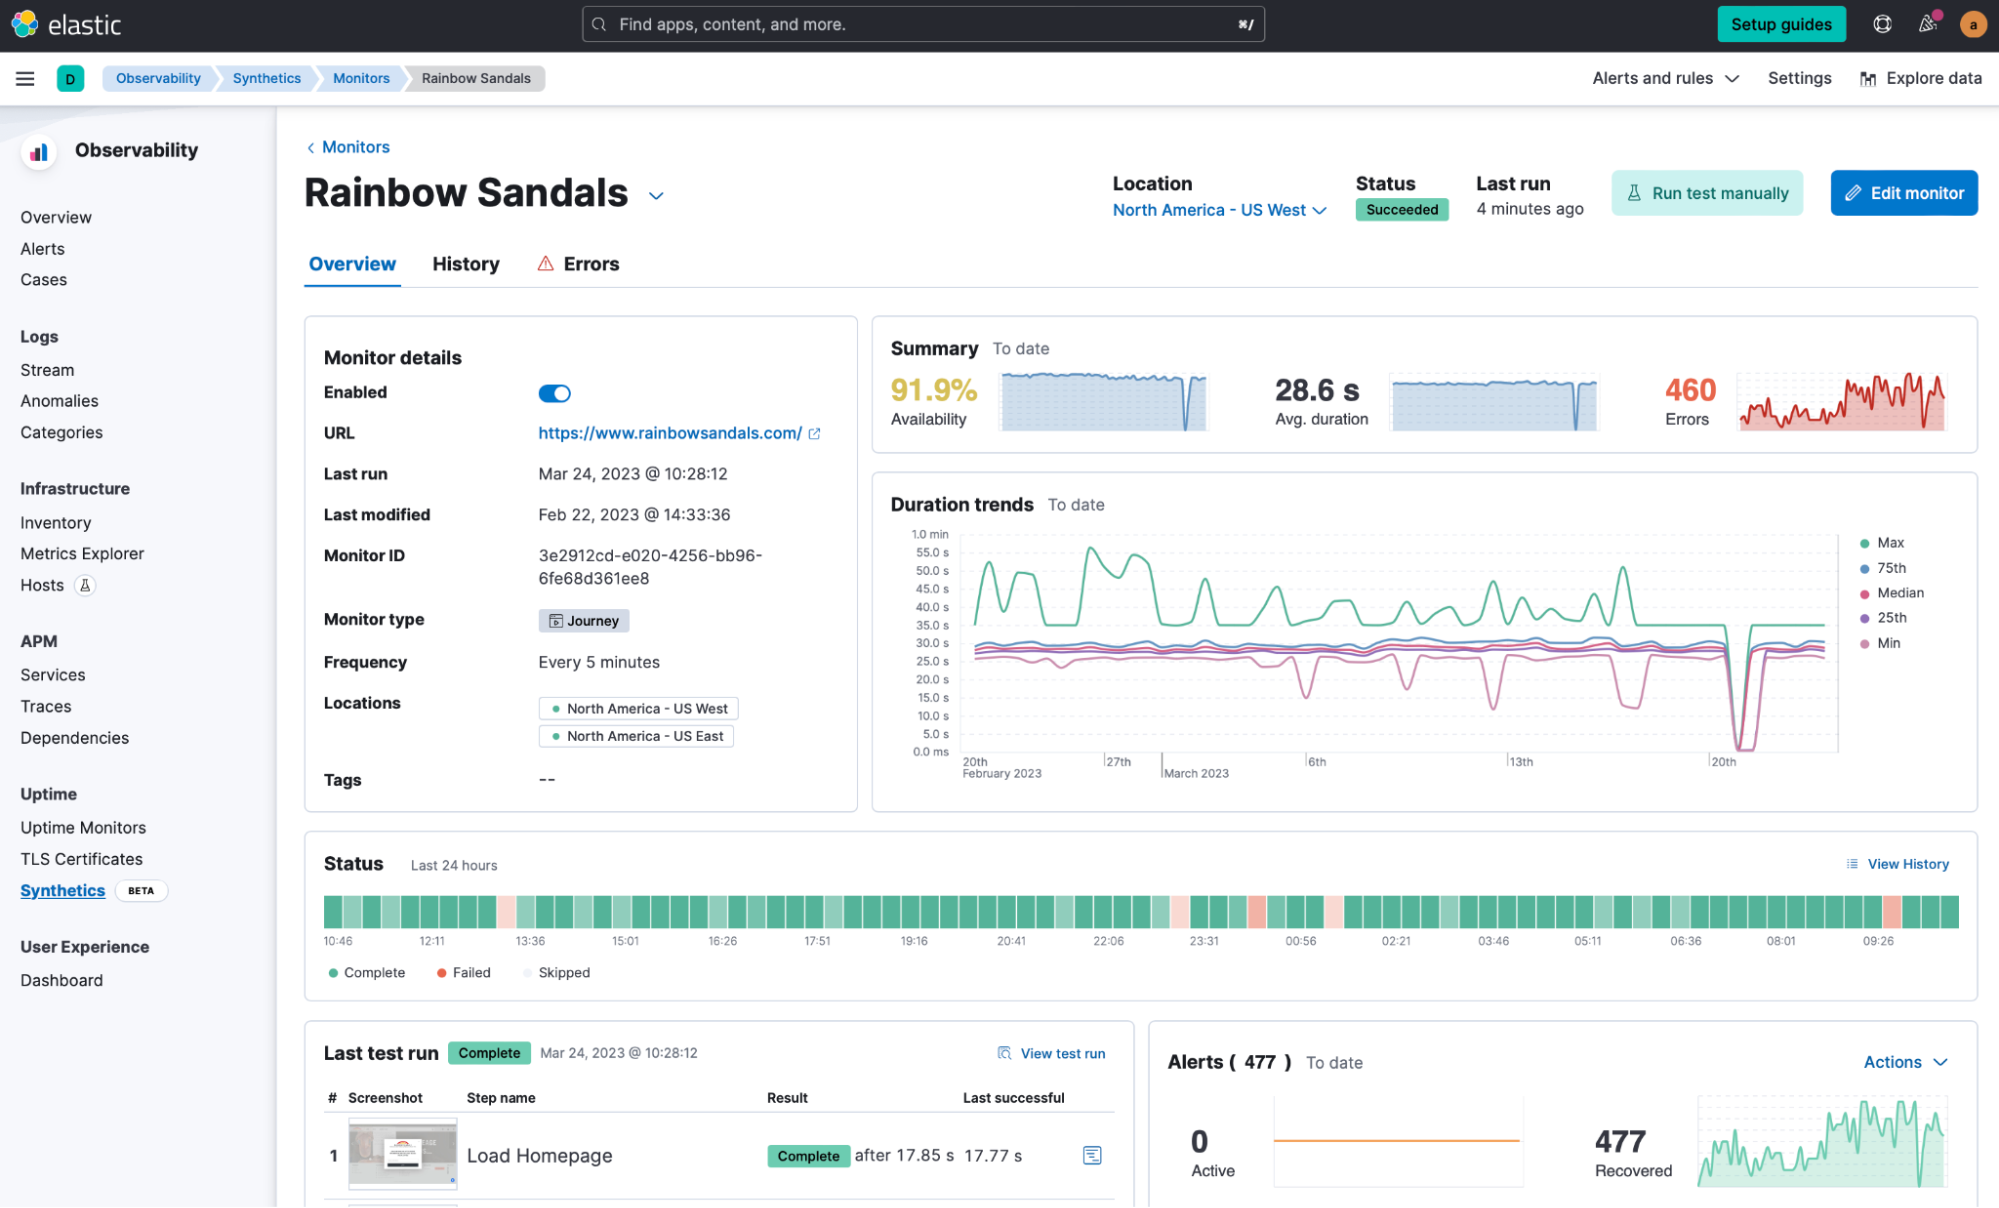
Task: Open the North America - US West location dropdown
Action: [x=1219, y=210]
